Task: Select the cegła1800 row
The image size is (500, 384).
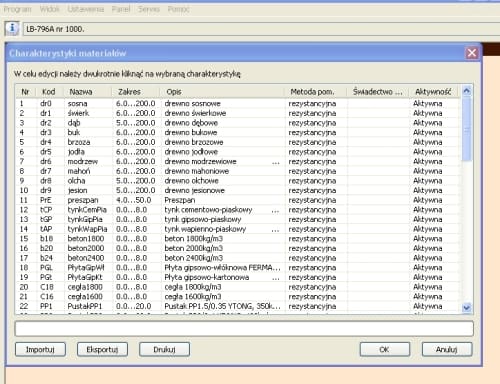Action: tap(238, 287)
